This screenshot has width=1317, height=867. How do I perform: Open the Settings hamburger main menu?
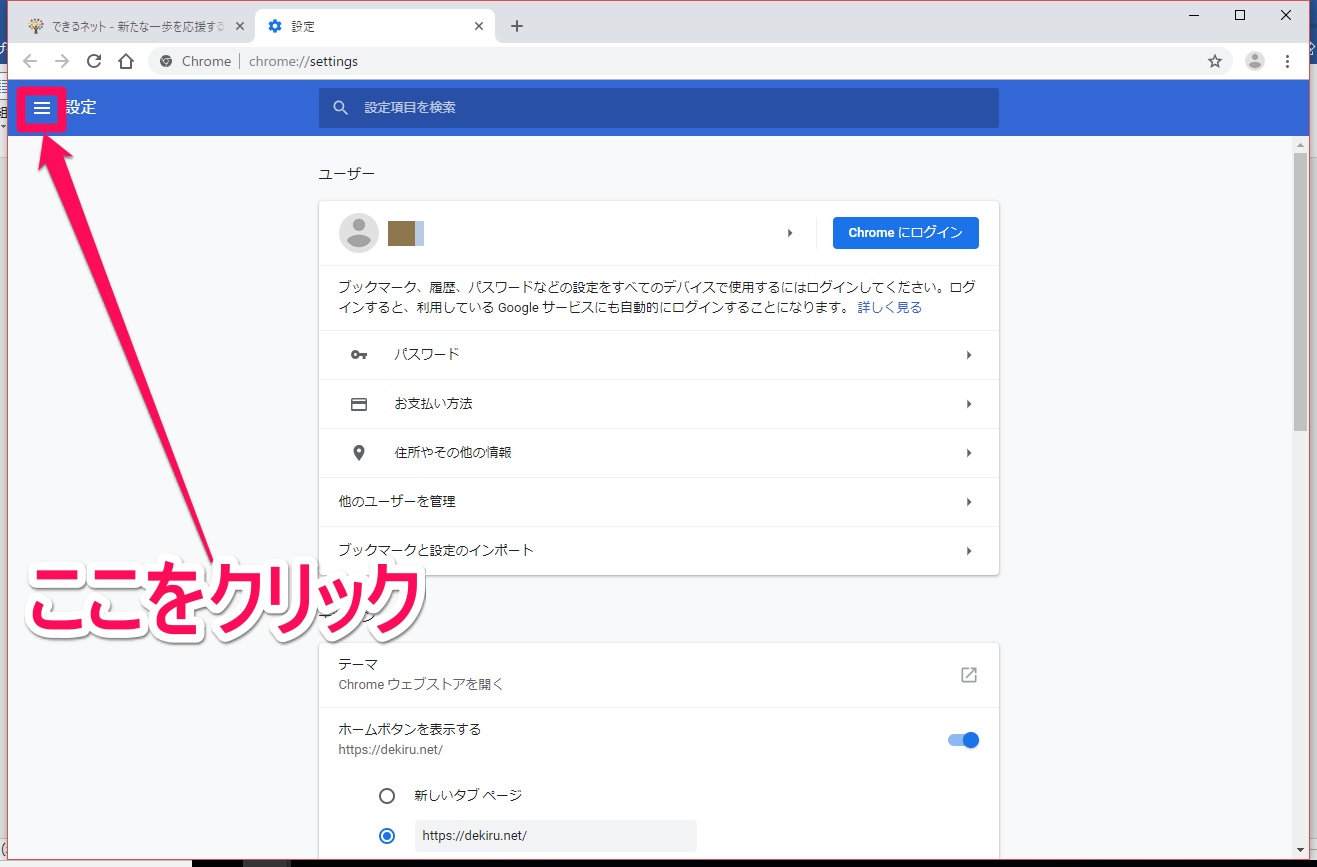pos(42,108)
